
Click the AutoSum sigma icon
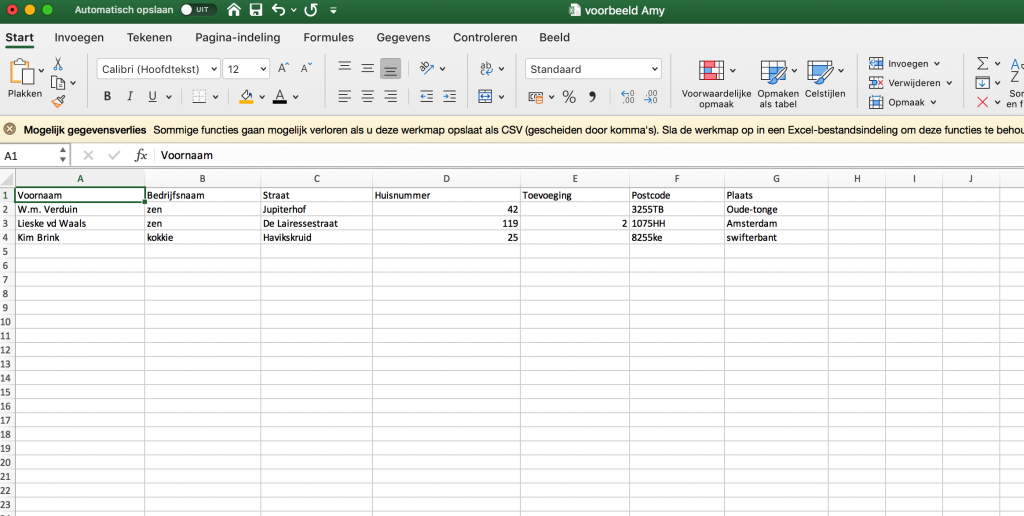point(982,63)
